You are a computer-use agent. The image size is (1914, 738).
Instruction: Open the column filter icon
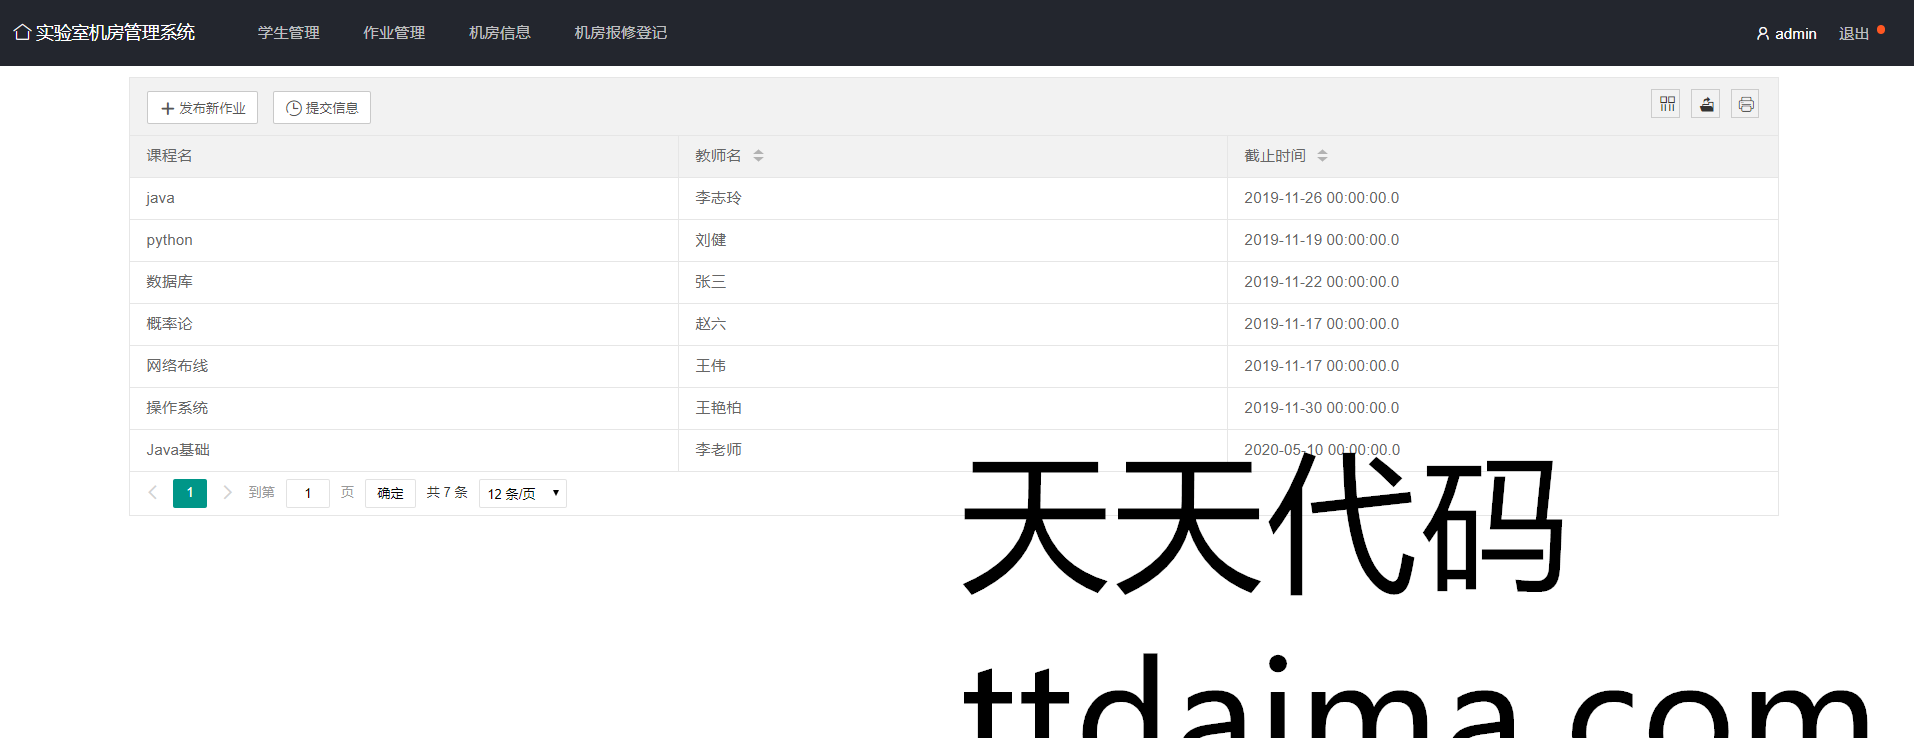coord(1666,104)
